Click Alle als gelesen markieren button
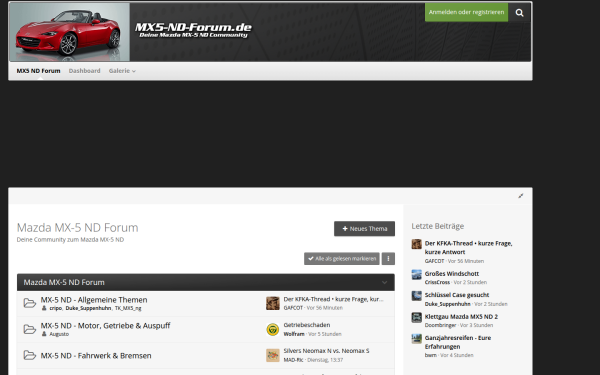This screenshot has height=375, width=600. coord(342,259)
